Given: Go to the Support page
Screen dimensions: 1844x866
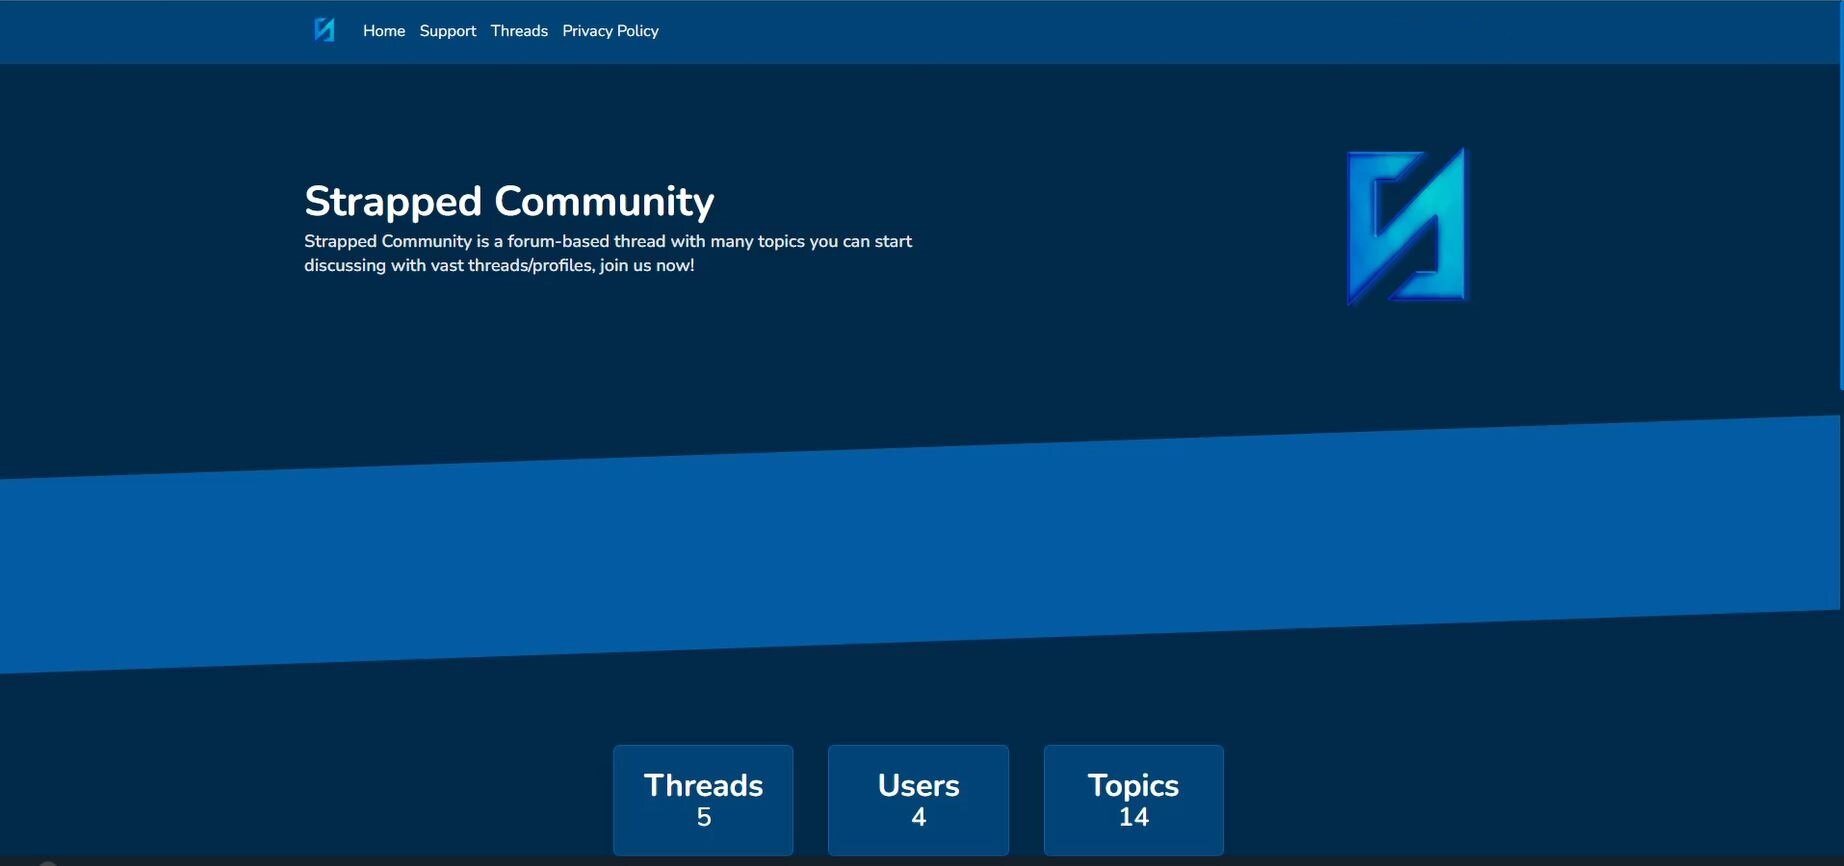Looking at the screenshot, I should pos(448,31).
